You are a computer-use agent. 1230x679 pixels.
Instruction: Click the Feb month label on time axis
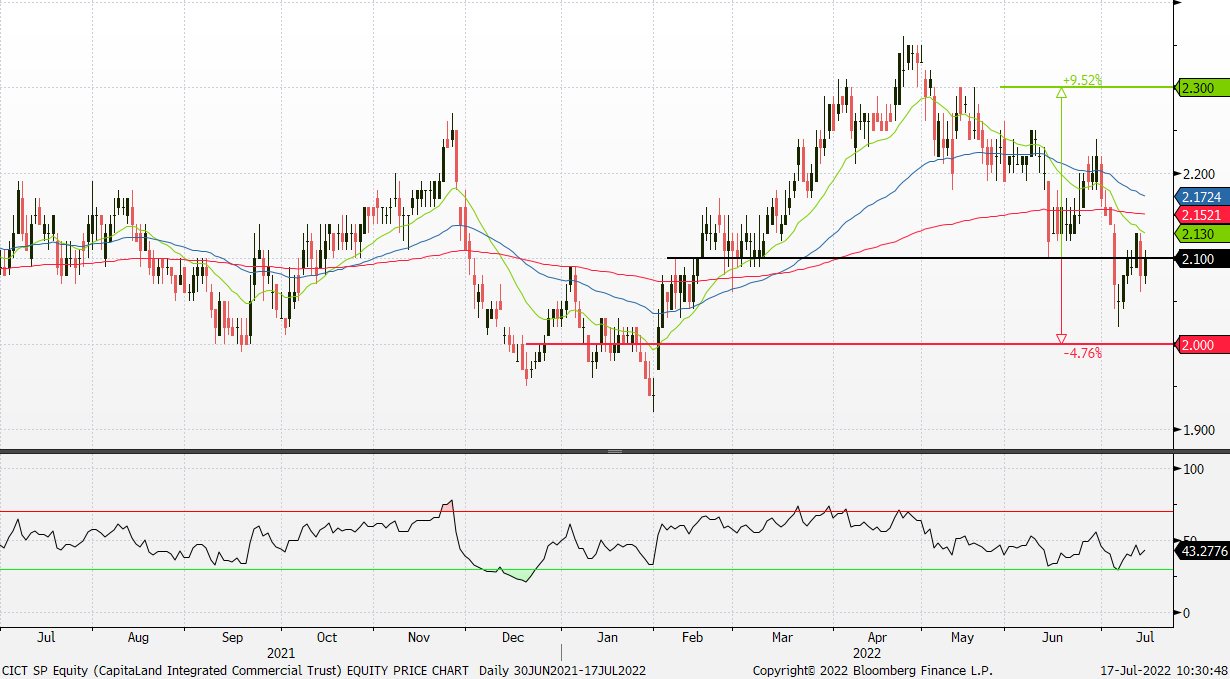pyautogui.click(x=691, y=636)
